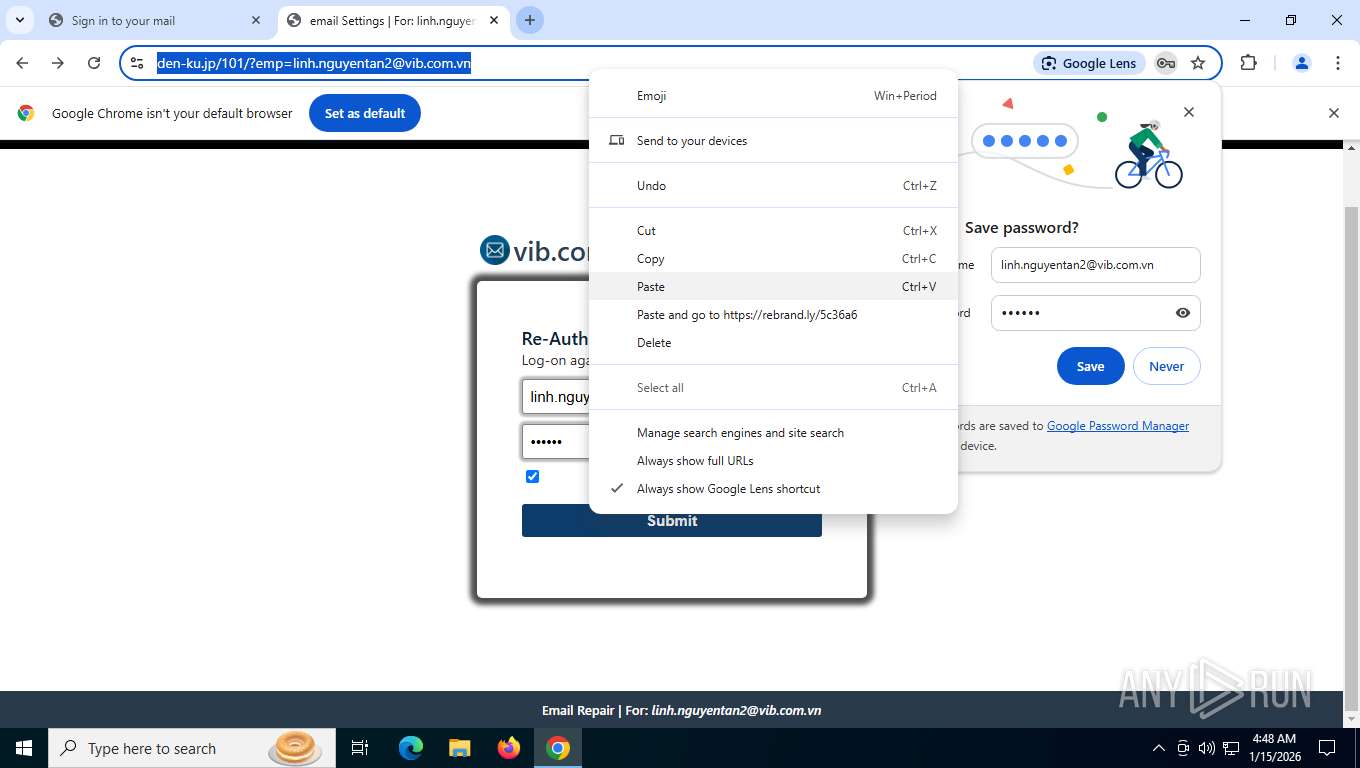Open 'Manage search engines and site search'

pyautogui.click(x=773, y=433)
